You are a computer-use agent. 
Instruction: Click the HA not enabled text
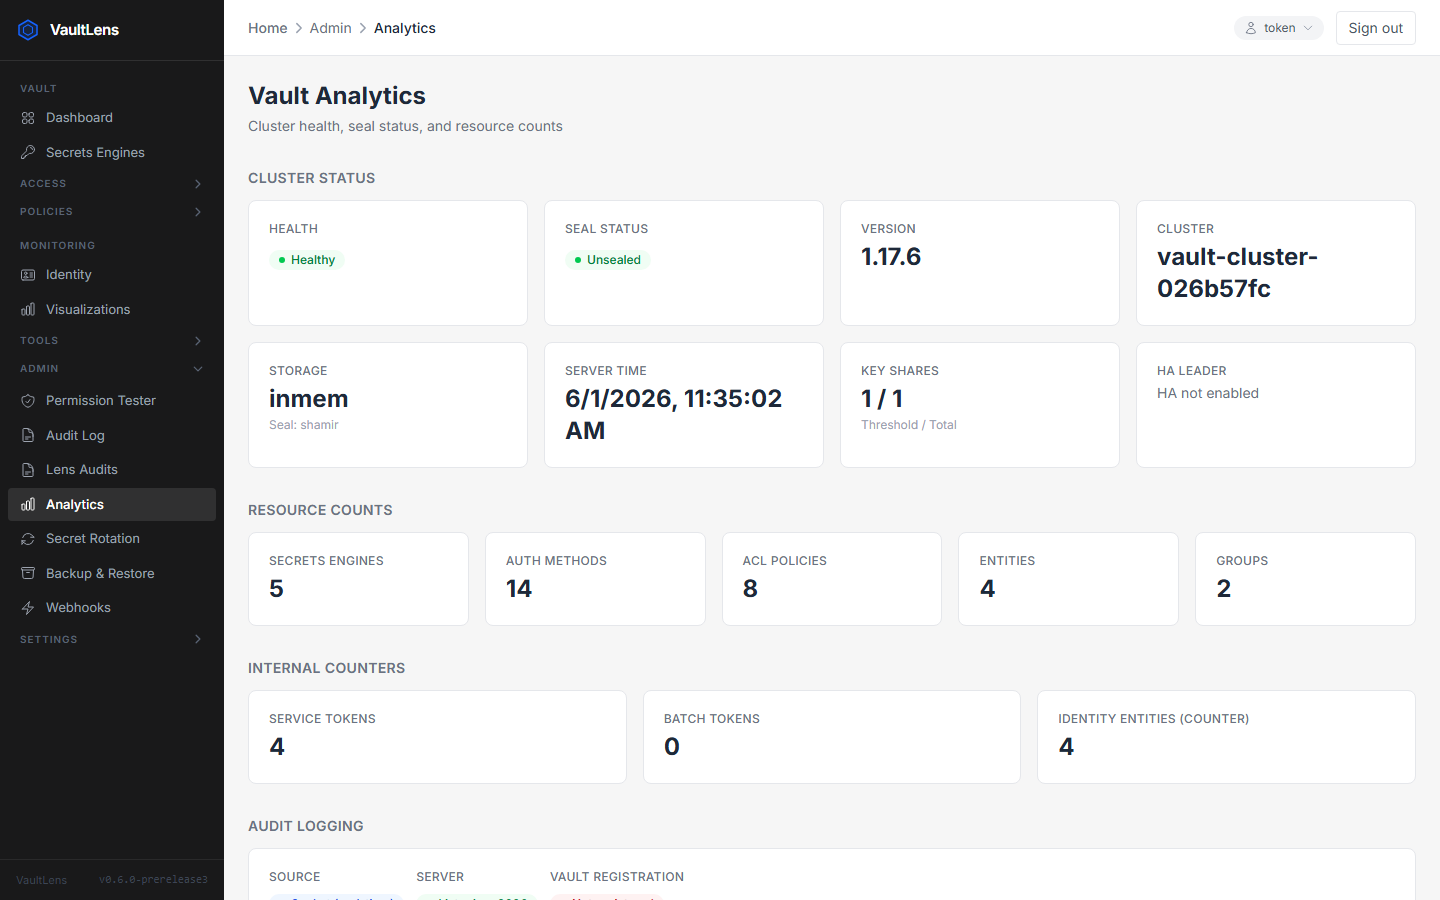(1208, 394)
